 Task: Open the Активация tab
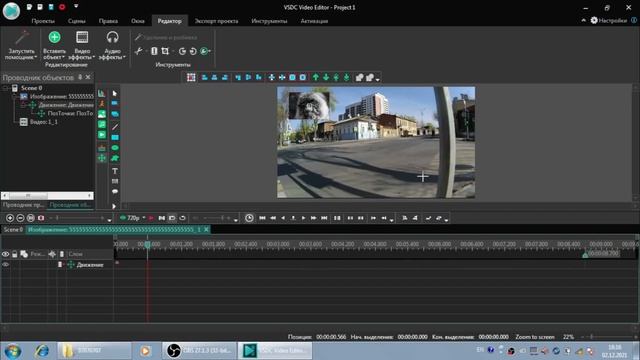click(x=314, y=21)
